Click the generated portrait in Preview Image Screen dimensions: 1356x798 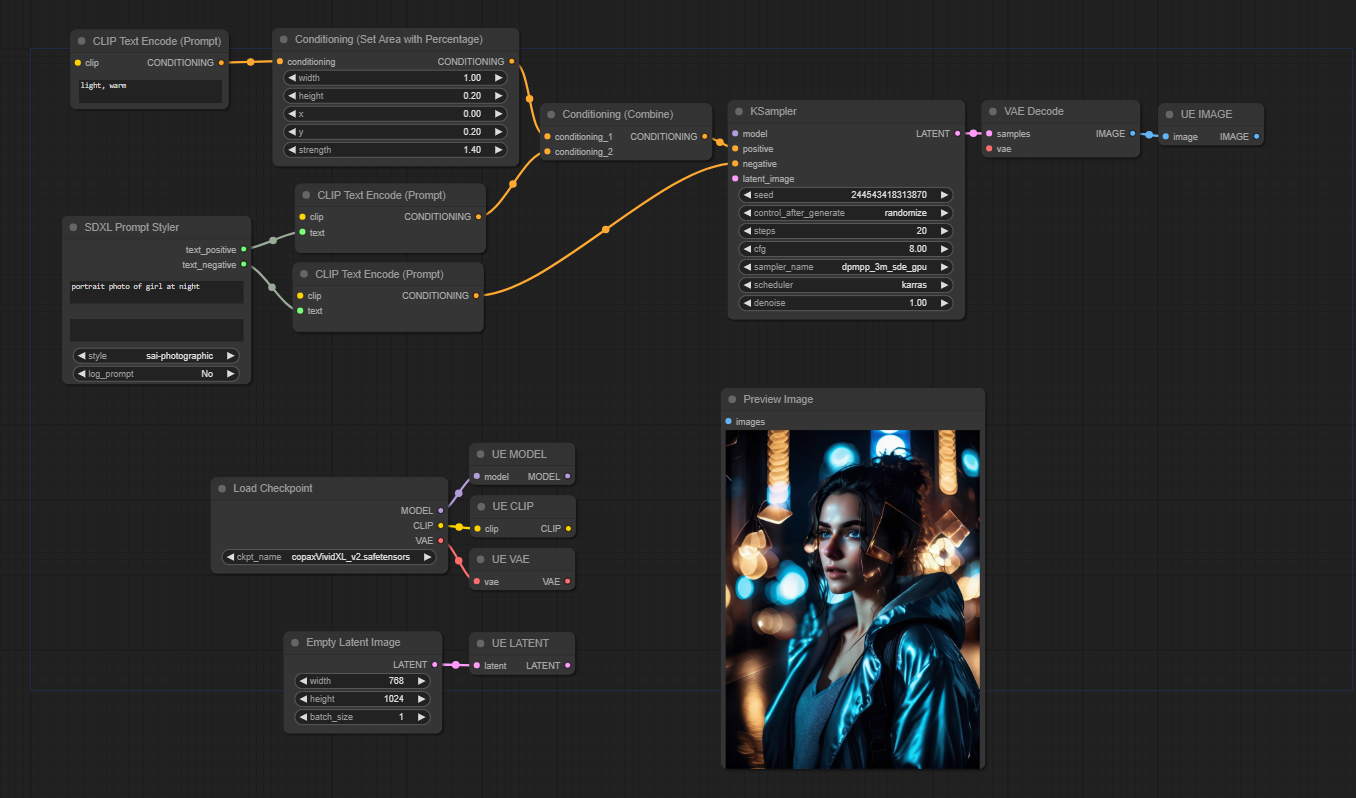[852, 599]
